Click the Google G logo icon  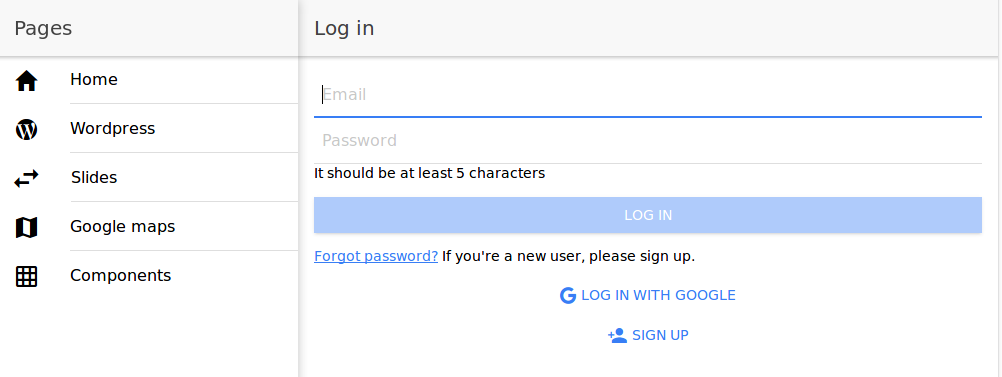567,295
